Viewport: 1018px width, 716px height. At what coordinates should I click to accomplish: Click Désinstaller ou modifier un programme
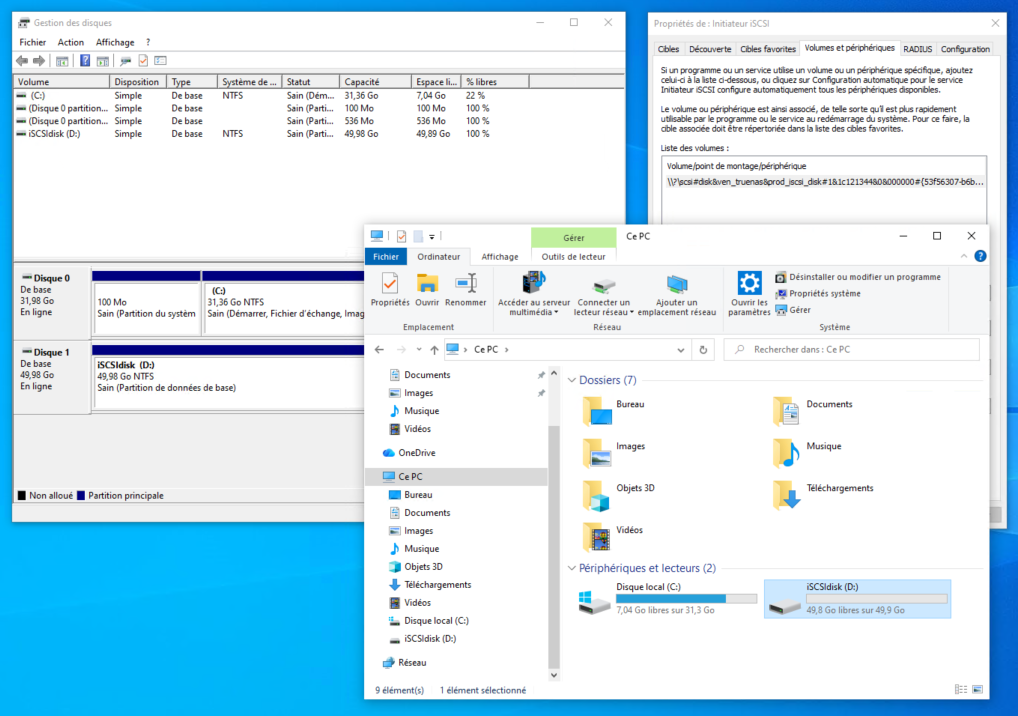click(864, 277)
